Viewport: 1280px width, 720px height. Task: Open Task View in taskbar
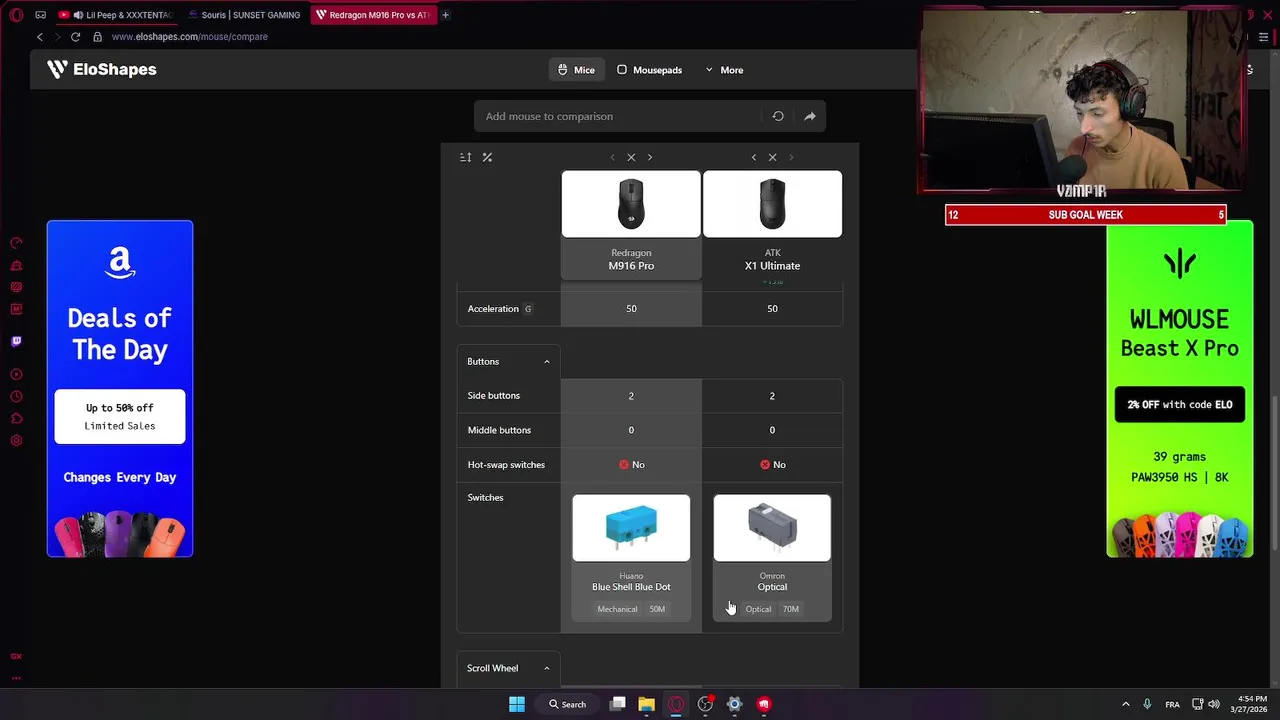click(618, 704)
